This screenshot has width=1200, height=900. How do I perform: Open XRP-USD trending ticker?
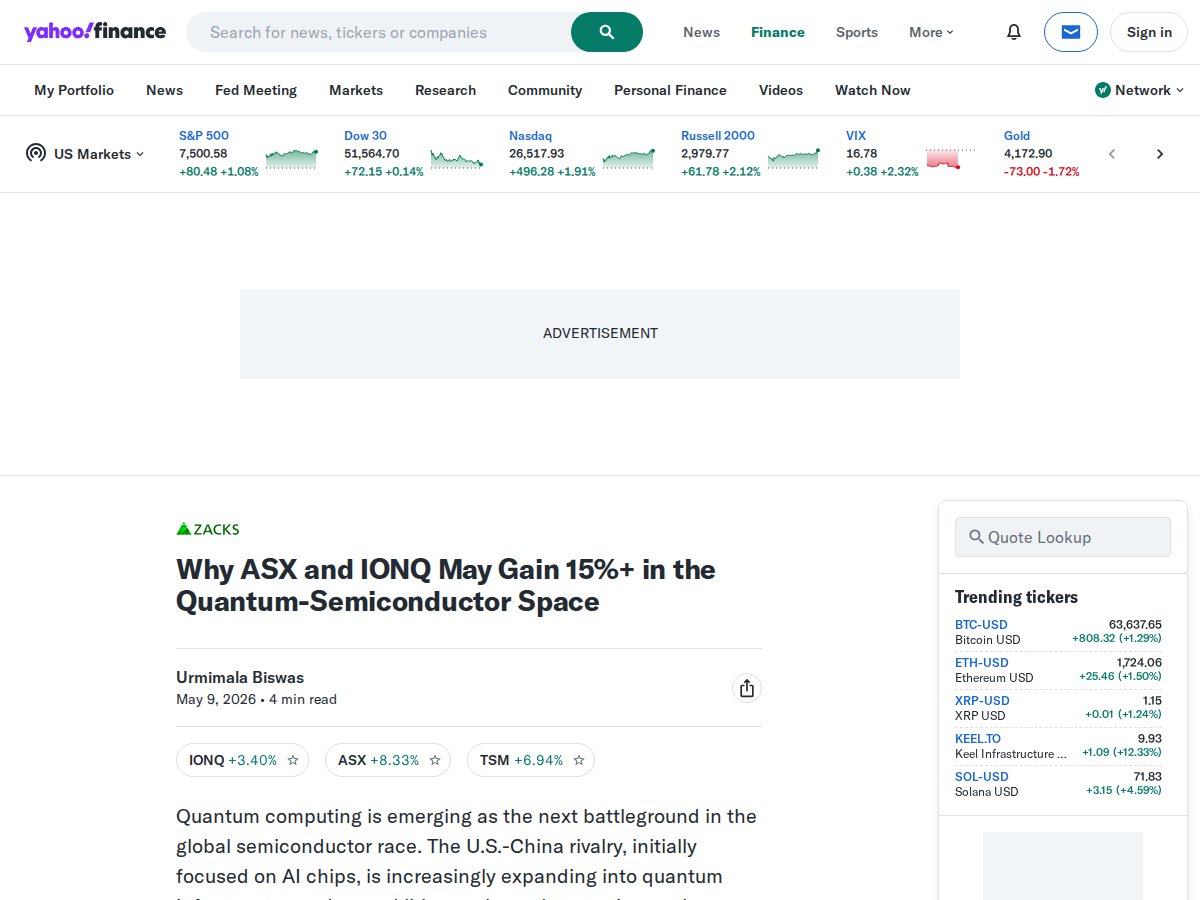(982, 700)
